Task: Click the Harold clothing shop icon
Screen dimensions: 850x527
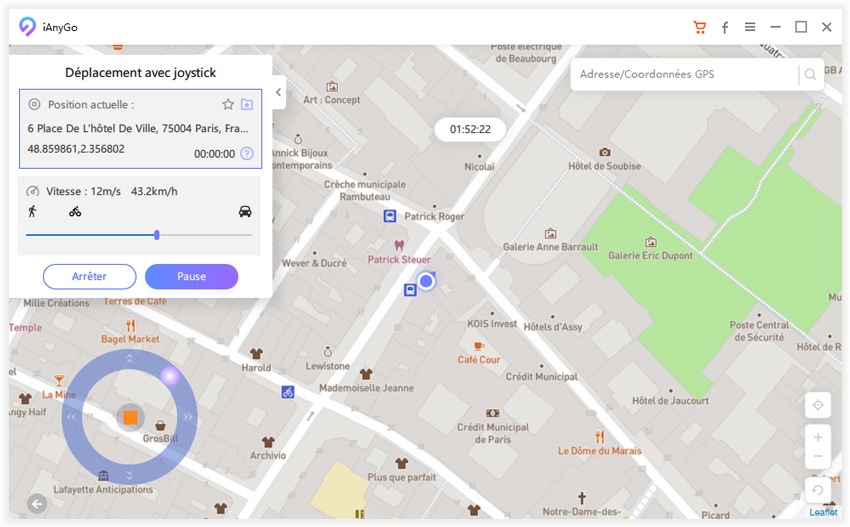Action: (256, 354)
